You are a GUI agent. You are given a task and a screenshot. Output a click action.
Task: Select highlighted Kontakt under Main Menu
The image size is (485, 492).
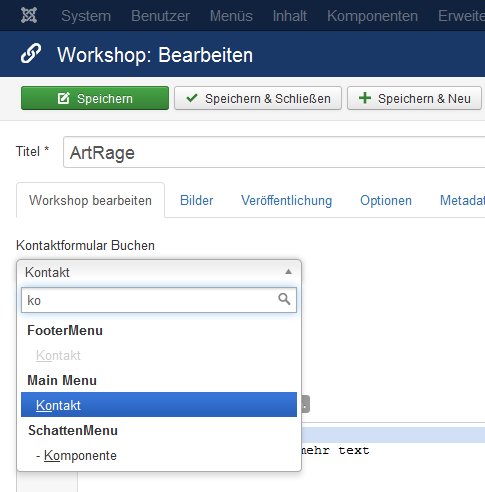click(x=159, y=405)
